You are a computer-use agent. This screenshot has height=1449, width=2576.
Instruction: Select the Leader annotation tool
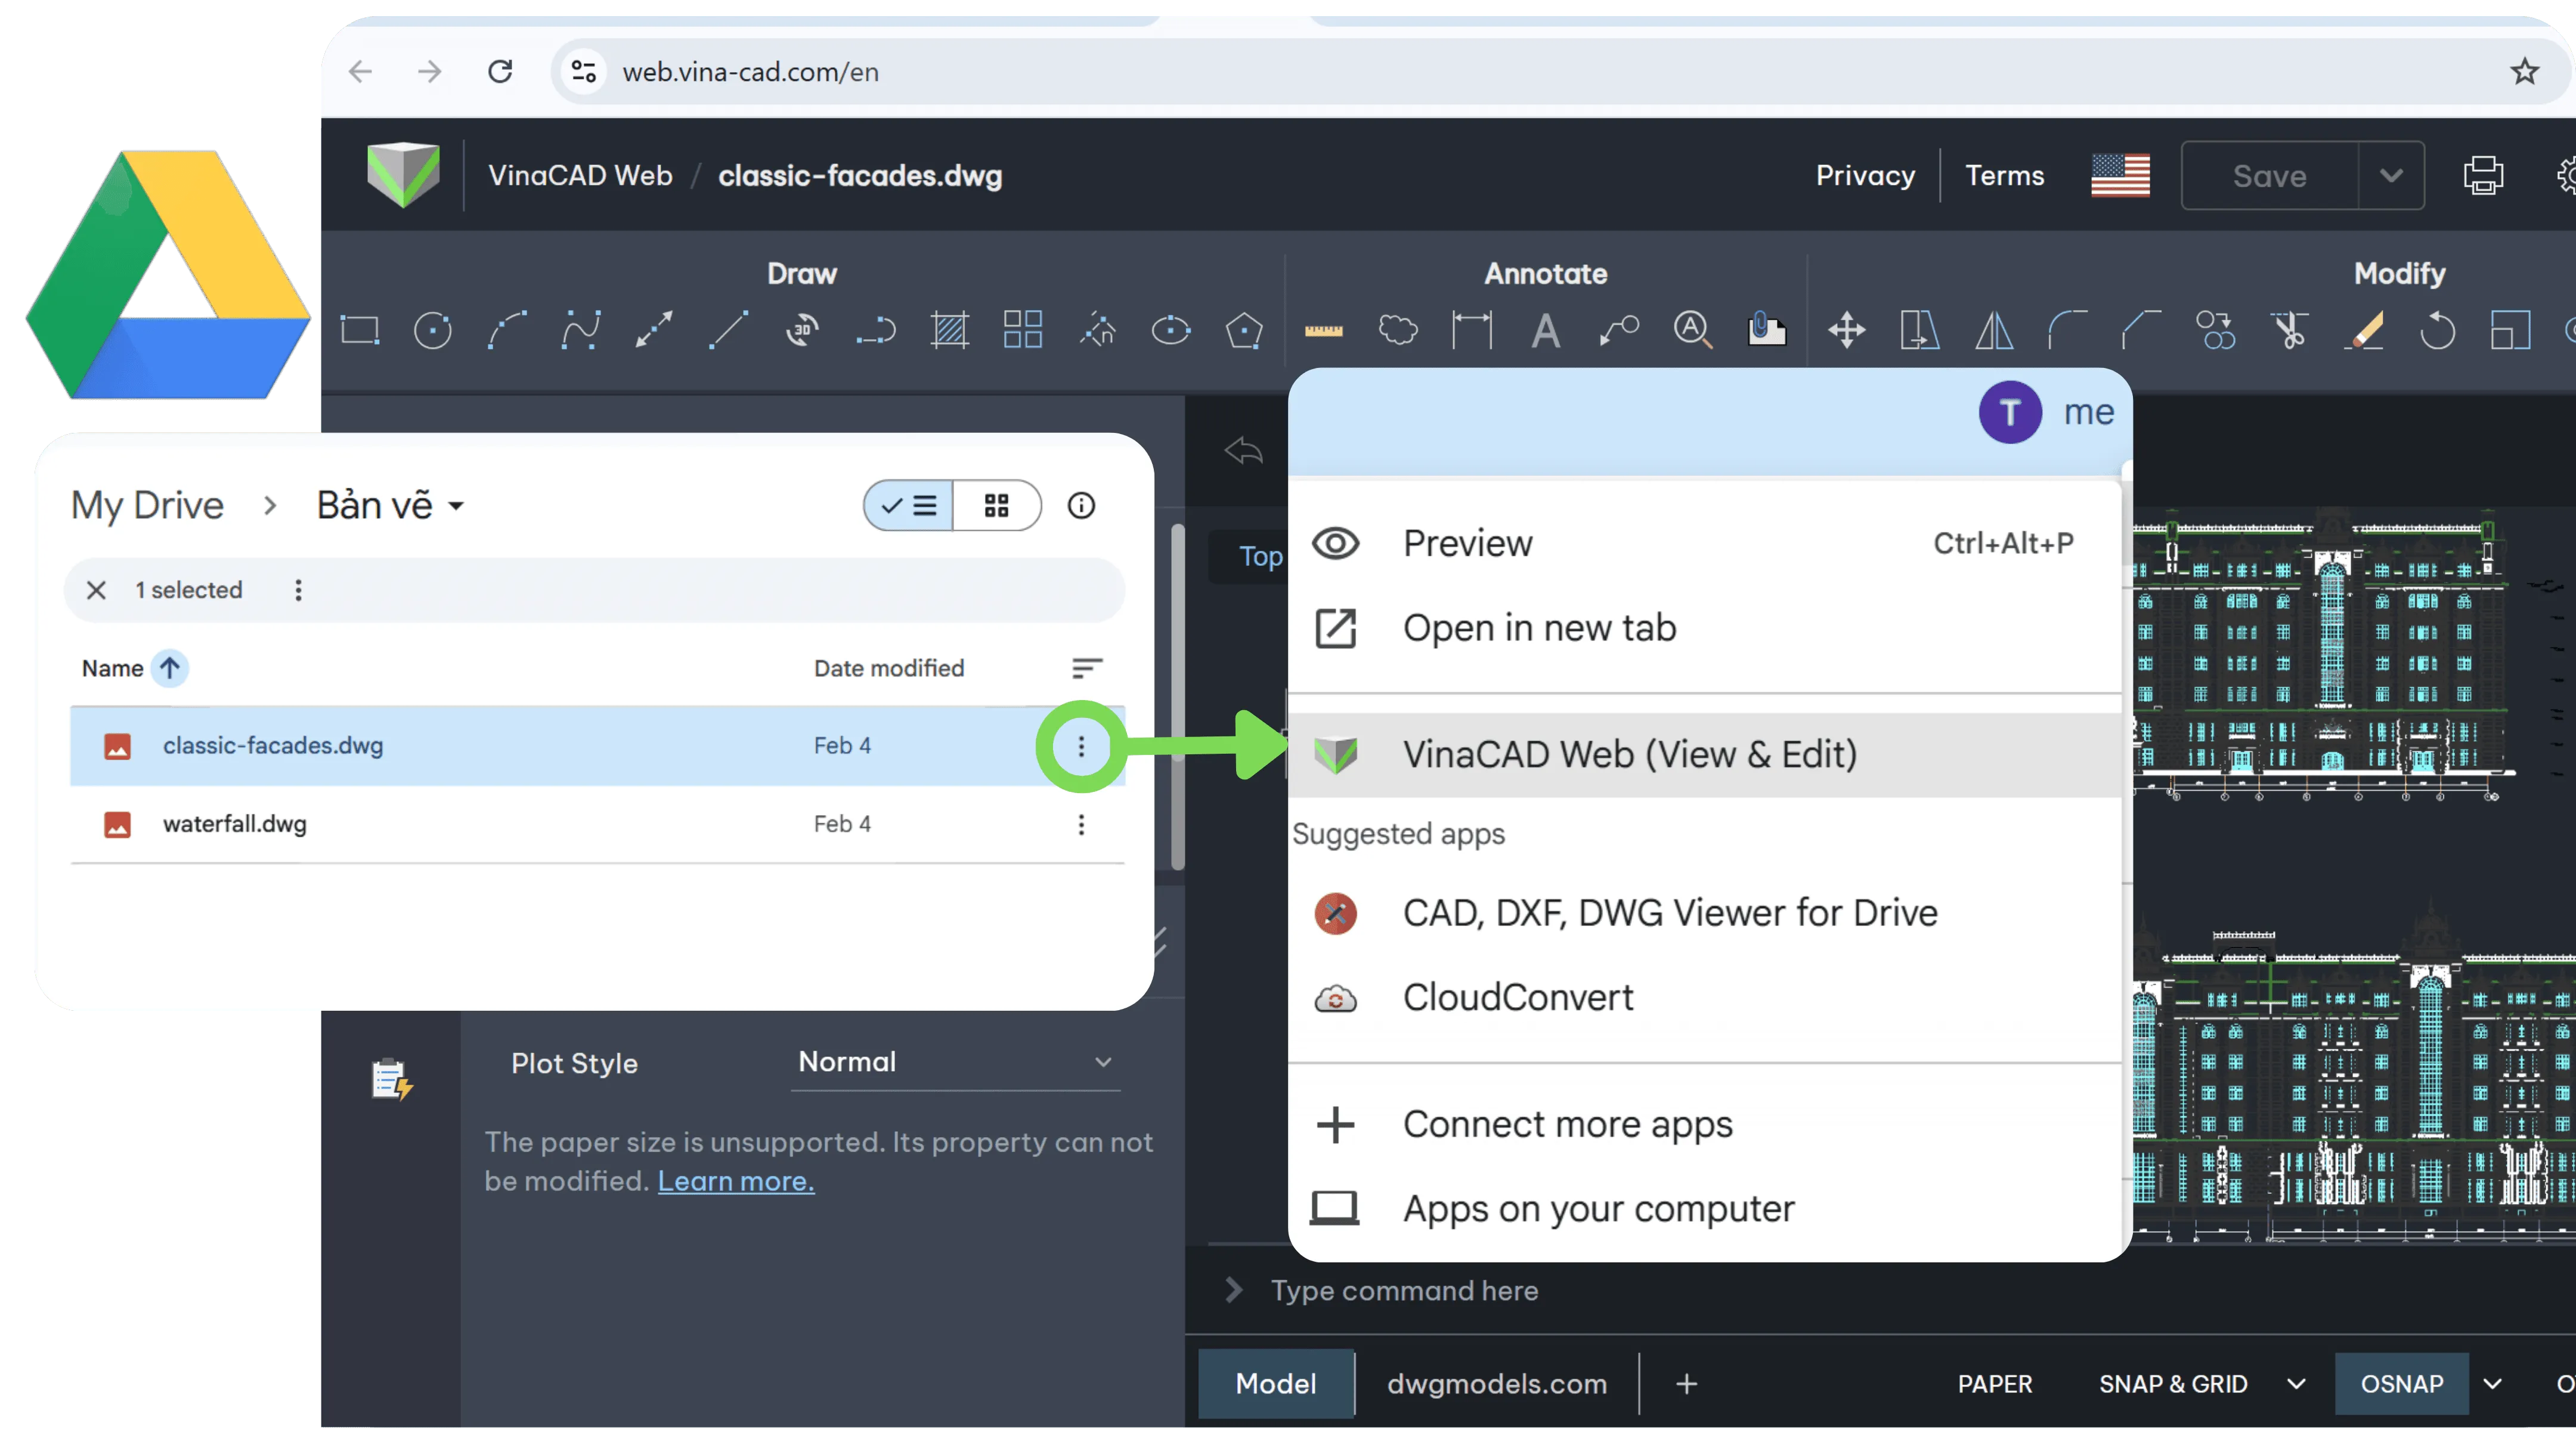click(1619, 330)
